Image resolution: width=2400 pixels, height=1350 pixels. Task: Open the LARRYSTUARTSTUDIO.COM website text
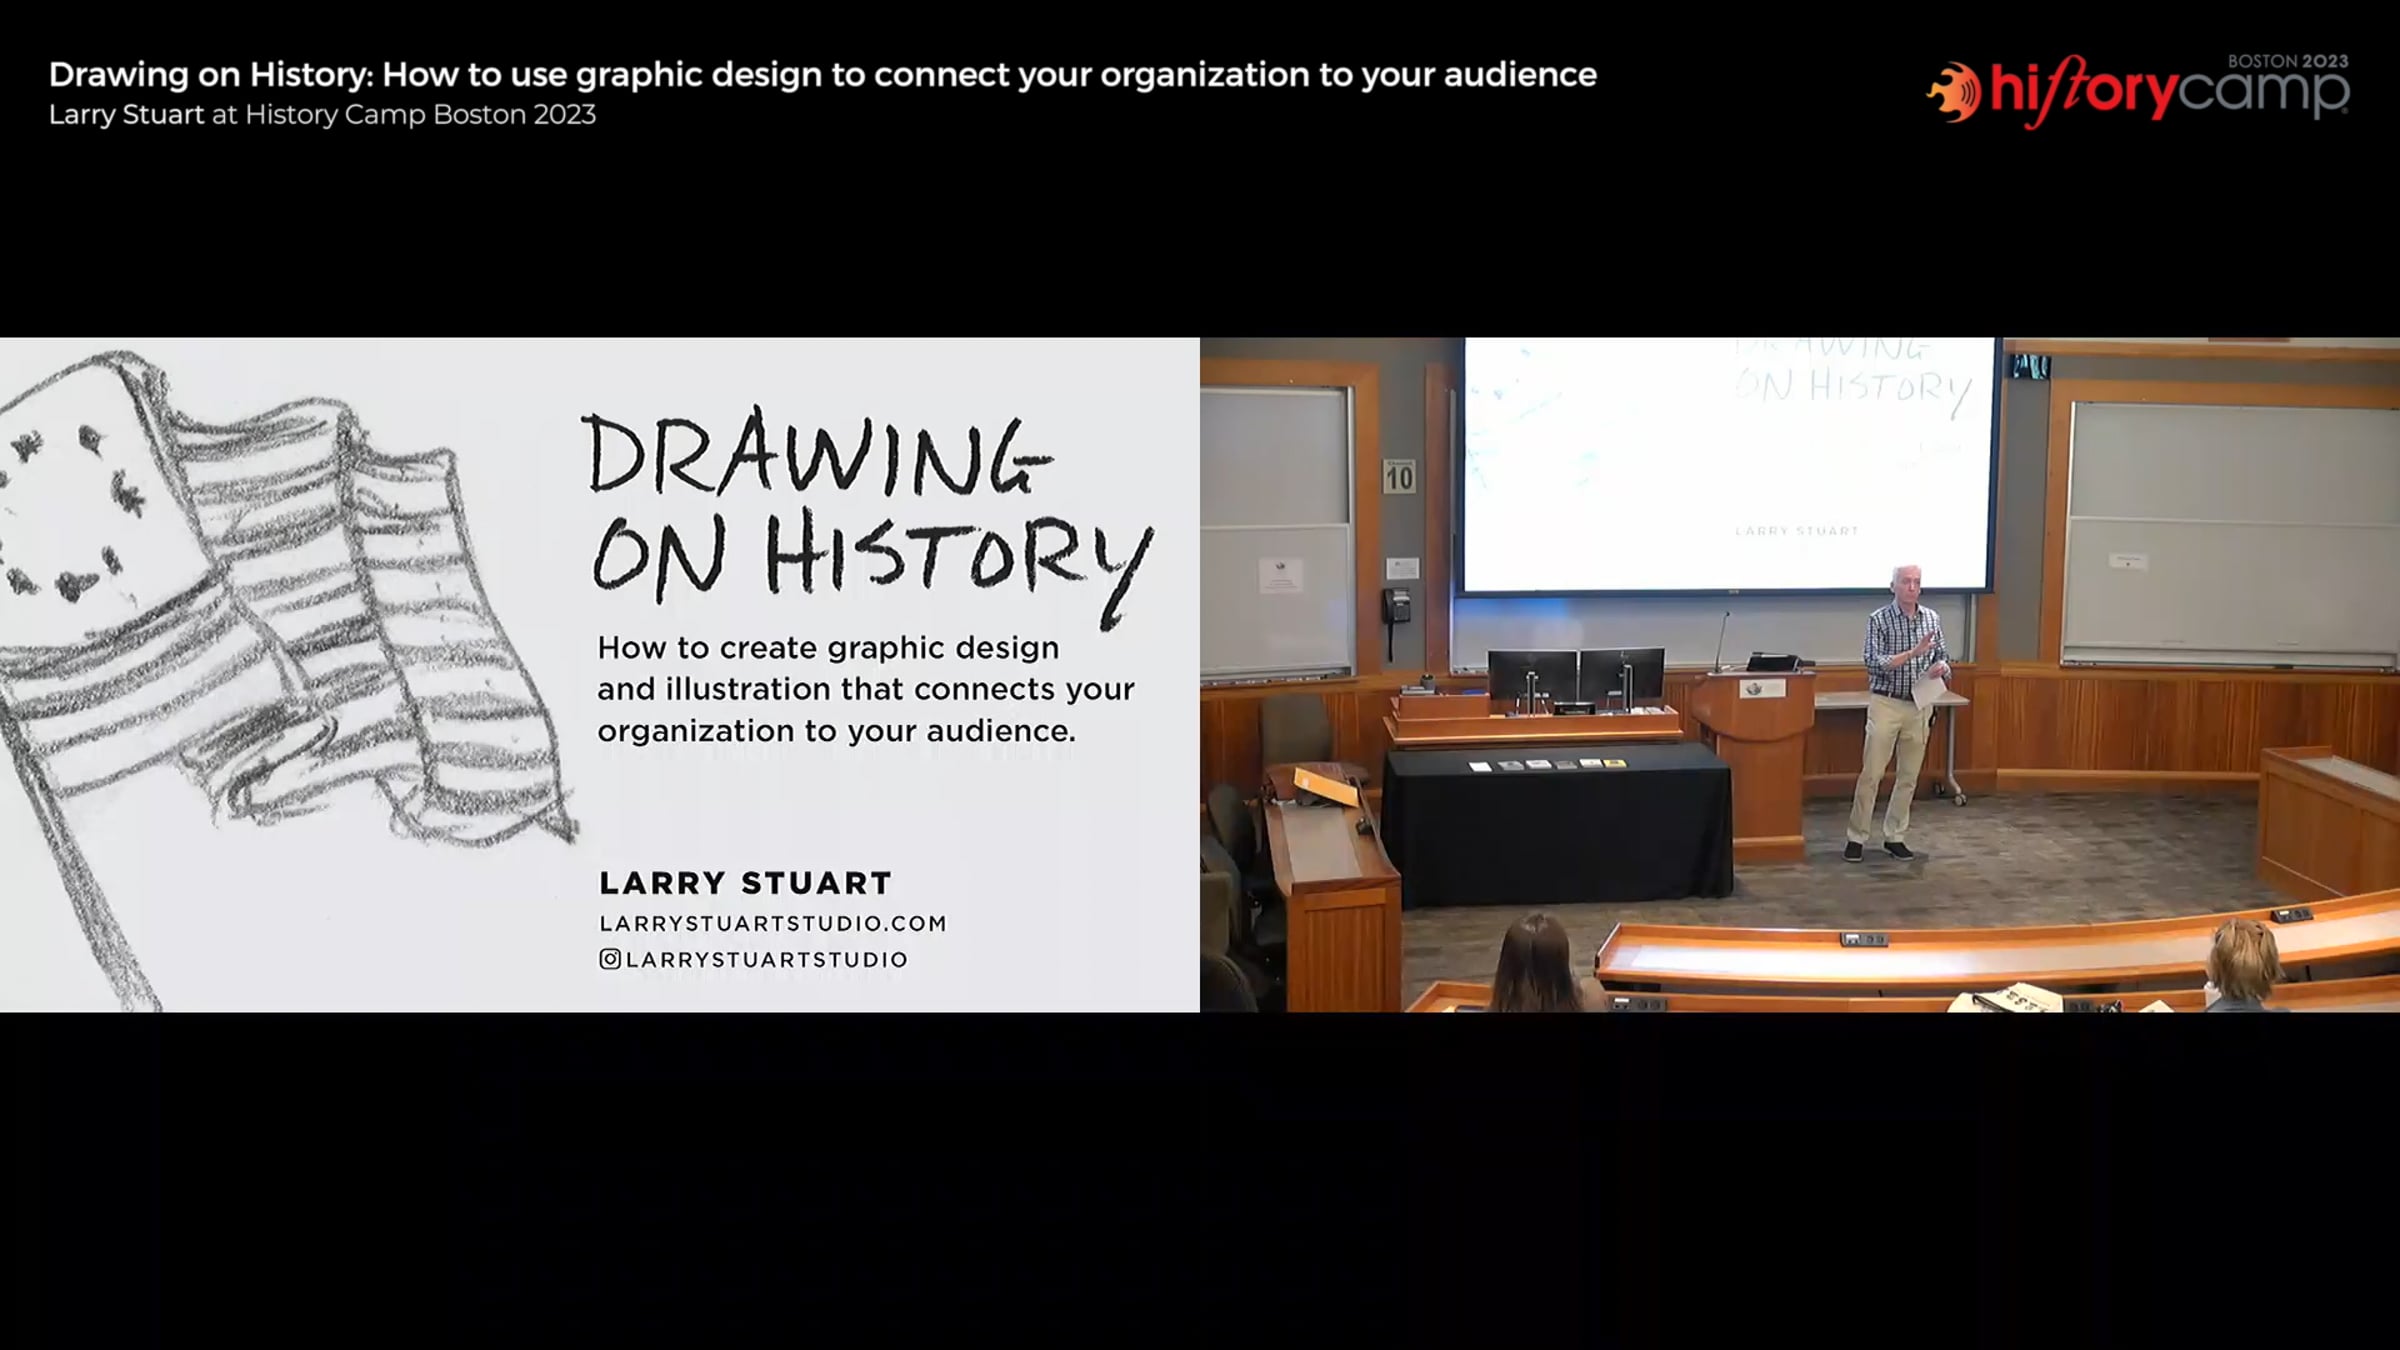coord(772,923)
